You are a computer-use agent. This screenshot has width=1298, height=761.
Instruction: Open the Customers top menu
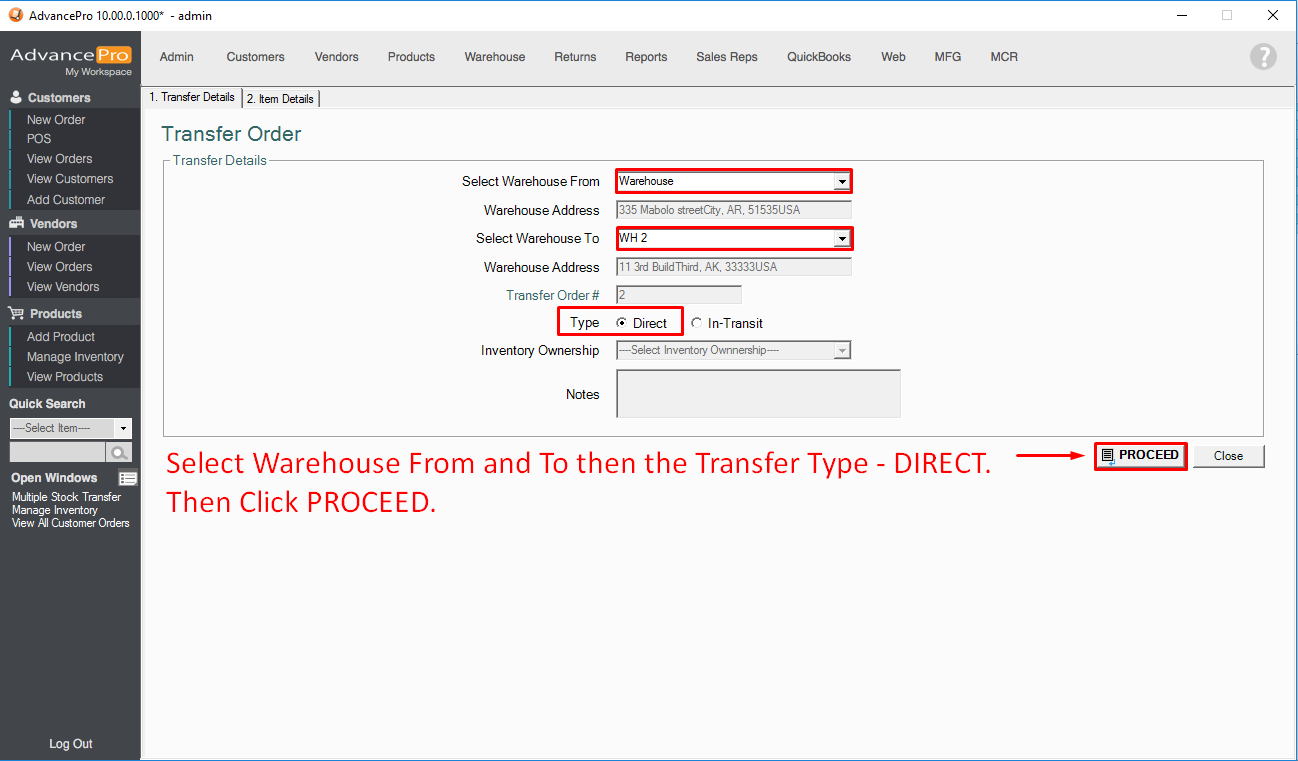click(255, 57)
